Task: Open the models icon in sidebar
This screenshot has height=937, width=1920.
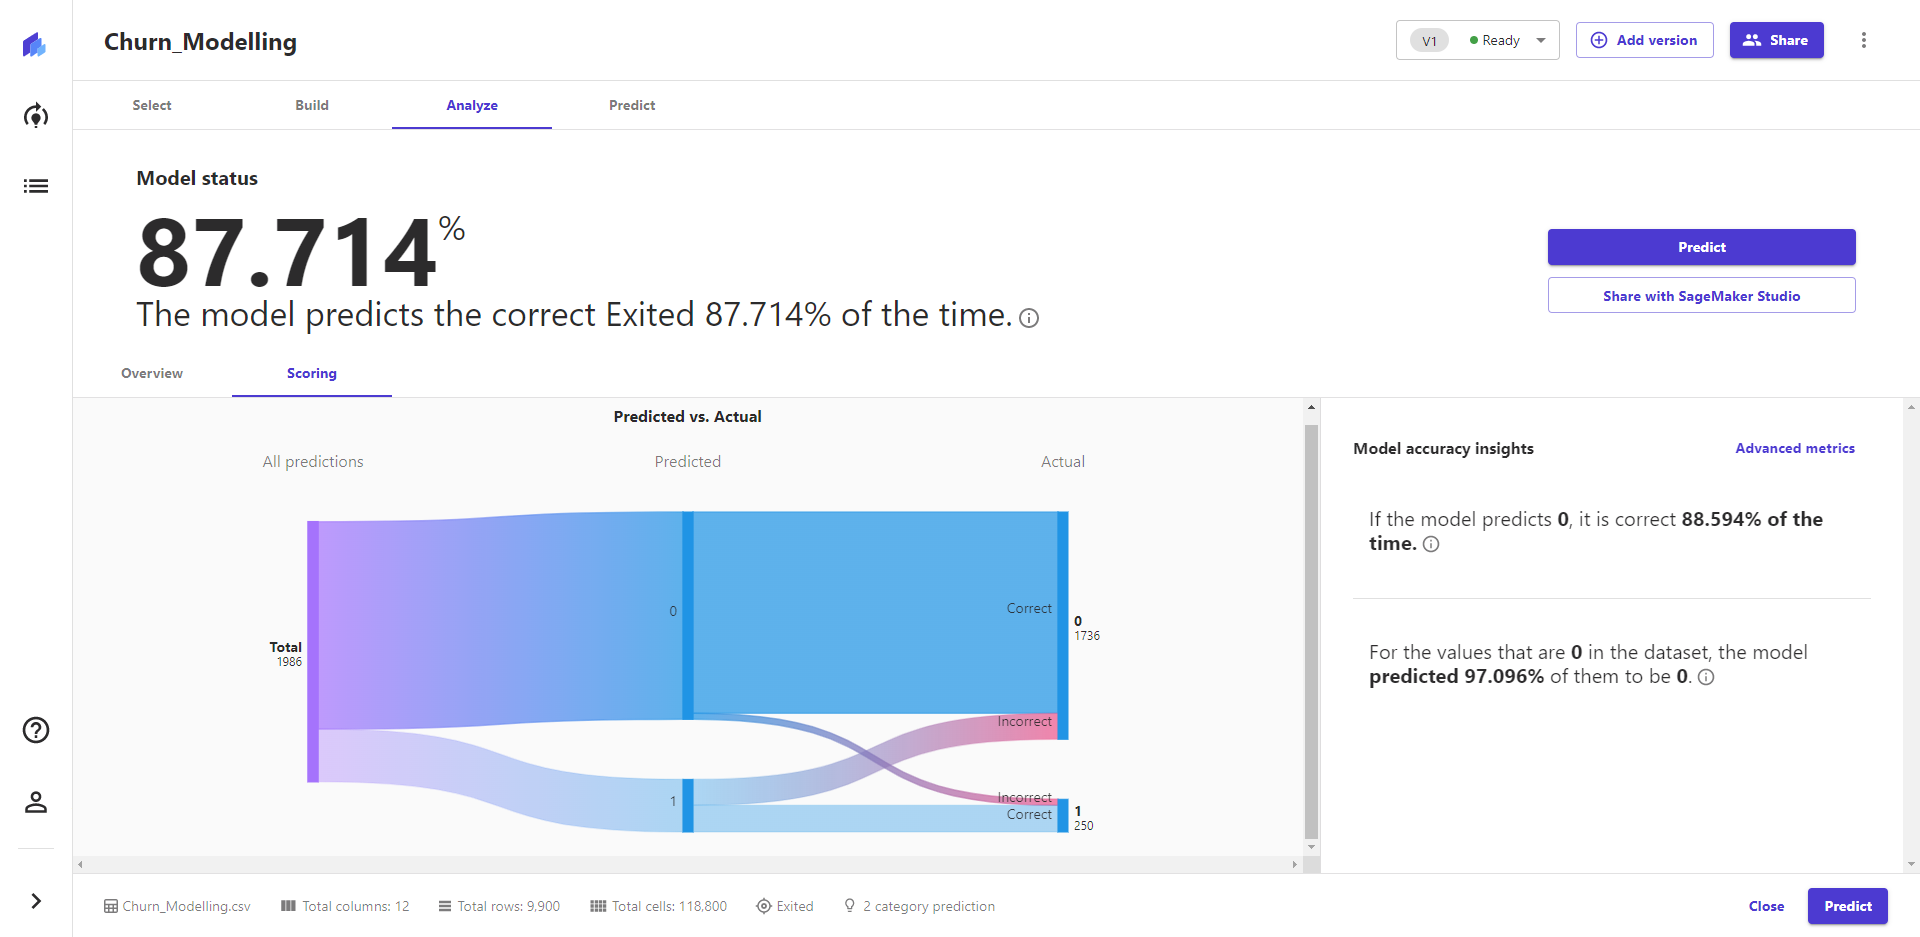Action: click(x=36, y=116)
